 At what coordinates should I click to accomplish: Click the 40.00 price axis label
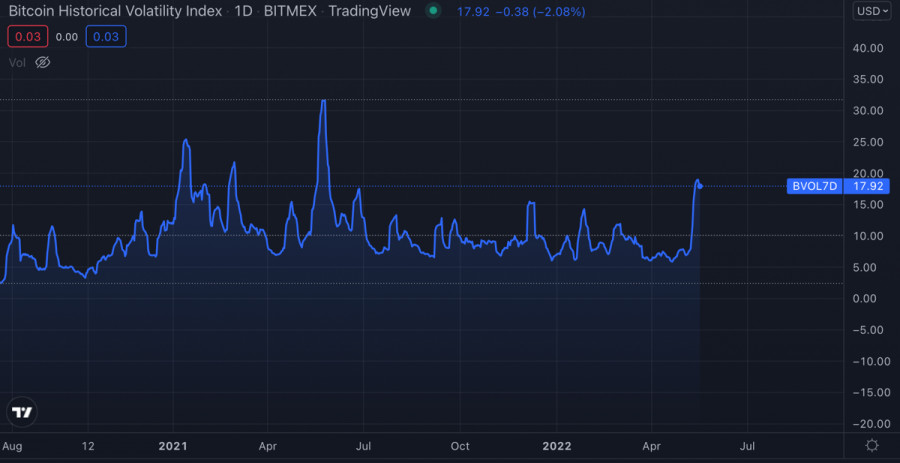(x=868, y=48)
